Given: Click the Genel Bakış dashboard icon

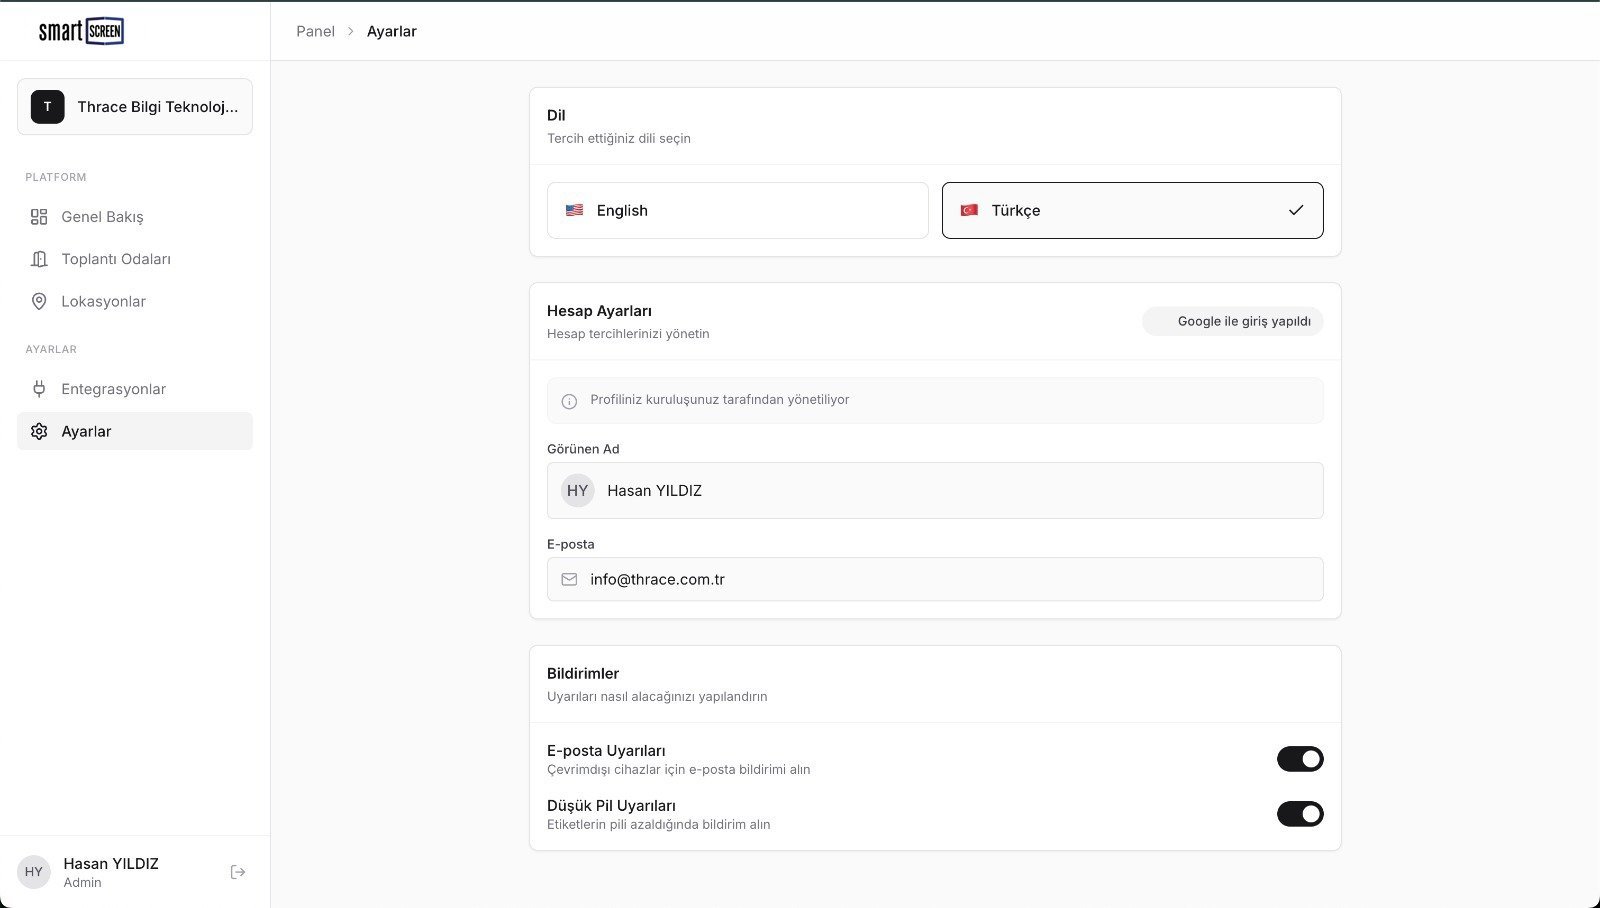Looking at the screenshot, I should (39, 217).
